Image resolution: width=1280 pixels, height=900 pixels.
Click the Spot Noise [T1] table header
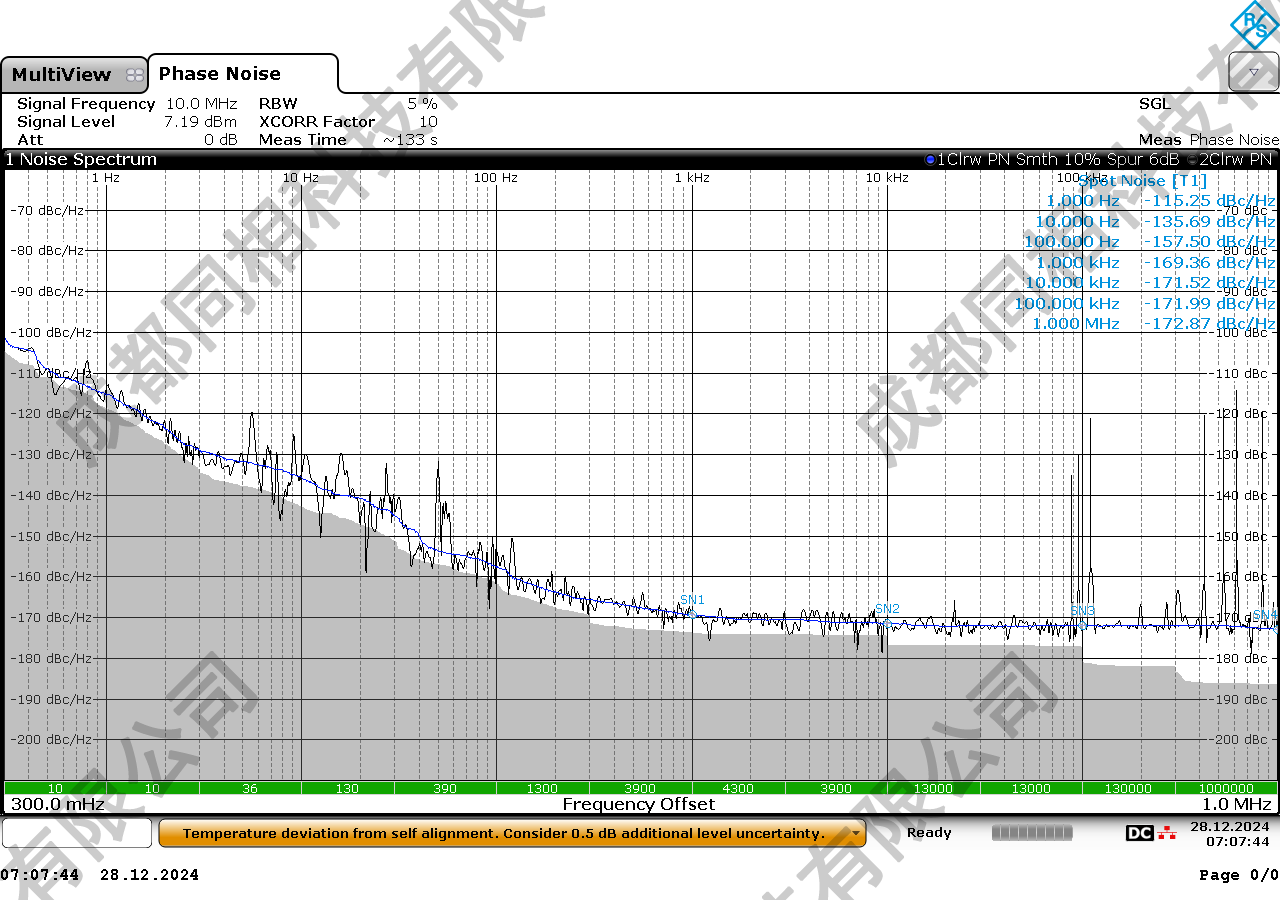pos(1142,181)
